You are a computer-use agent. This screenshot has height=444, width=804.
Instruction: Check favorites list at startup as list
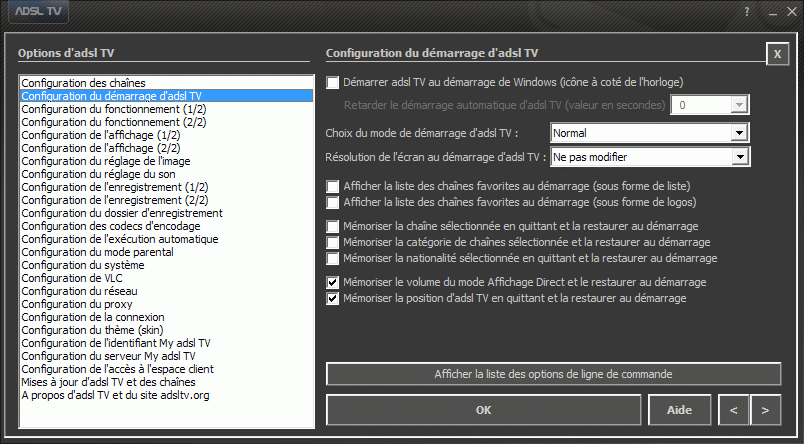tap(332, 187)
